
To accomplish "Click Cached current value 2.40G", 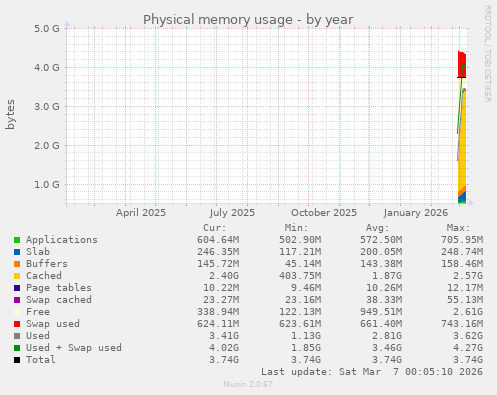I will pos(224,276).
